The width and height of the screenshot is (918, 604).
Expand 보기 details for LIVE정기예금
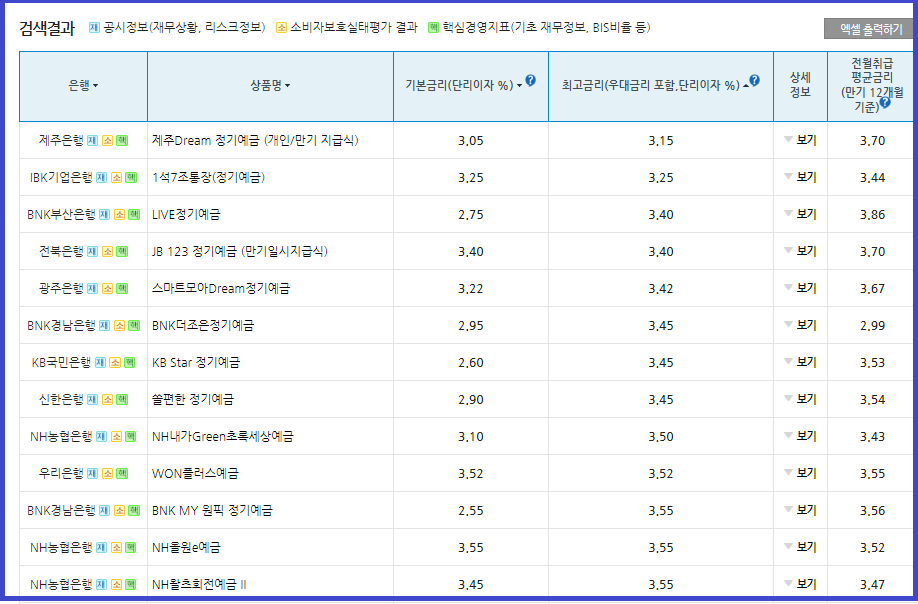[x=800, y=214]
